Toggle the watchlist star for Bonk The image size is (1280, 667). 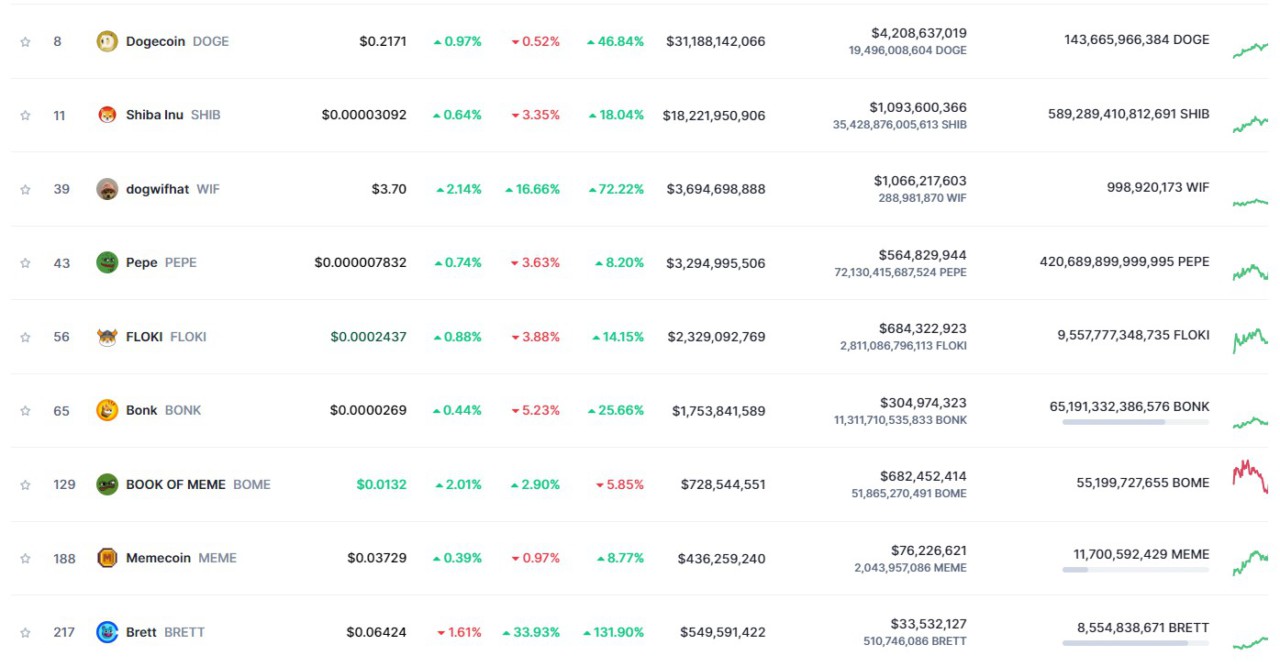tap(26, 411)
